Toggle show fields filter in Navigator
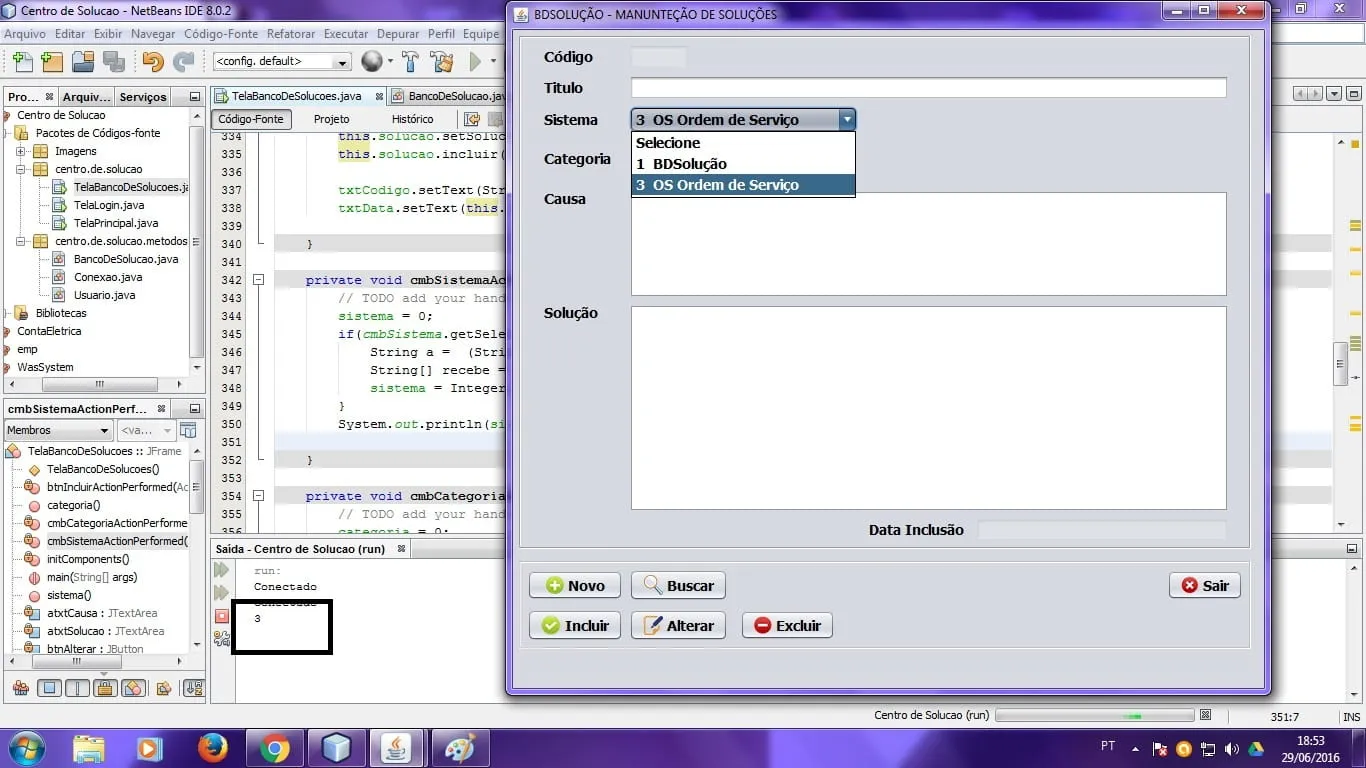The height and width of the screenshot is (768, 1366). pos(49,688)
